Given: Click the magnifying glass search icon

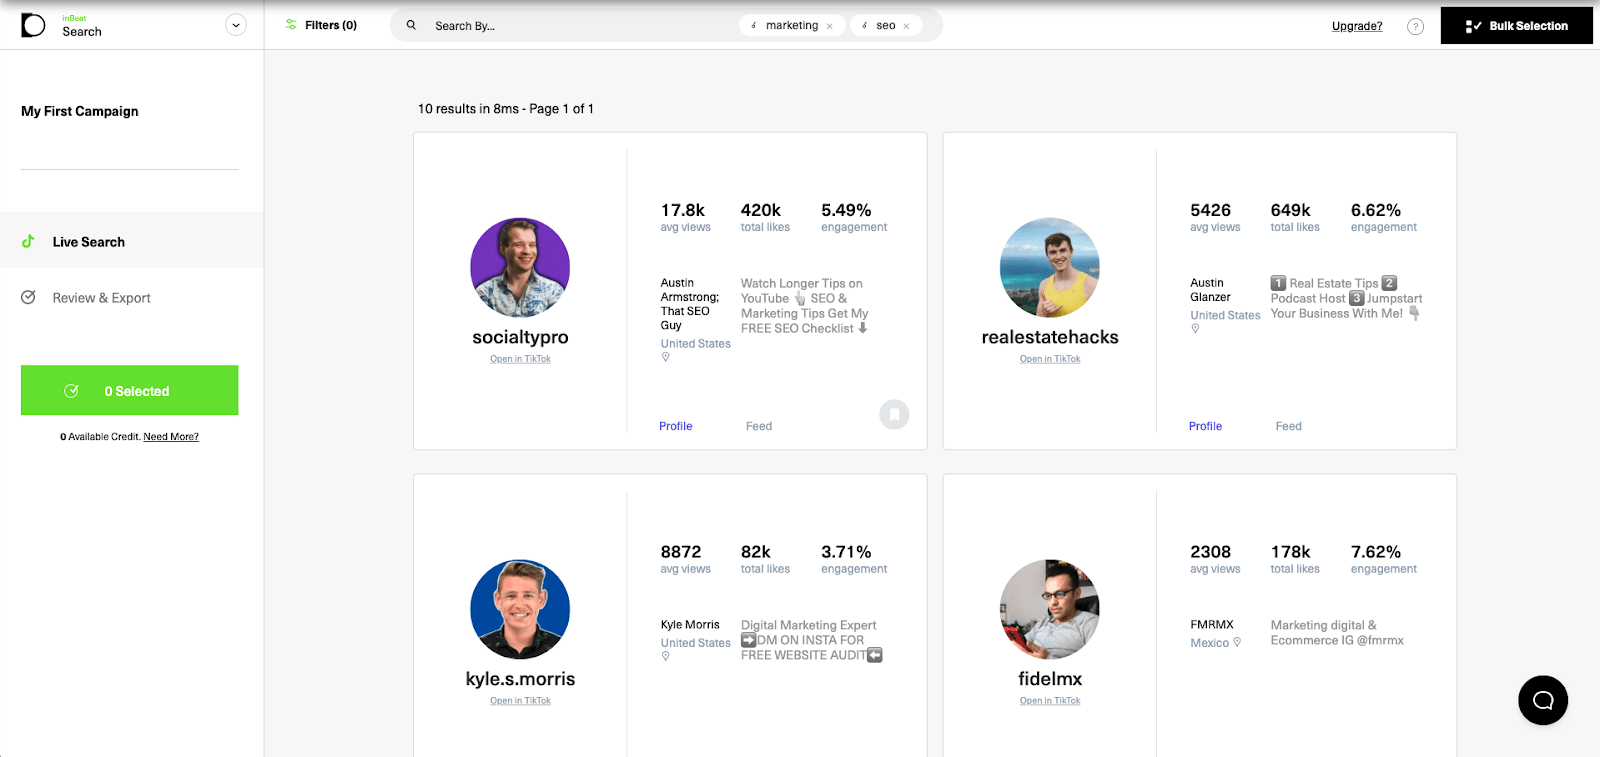Looking at the screenshot, I should [x=411, y=25].
